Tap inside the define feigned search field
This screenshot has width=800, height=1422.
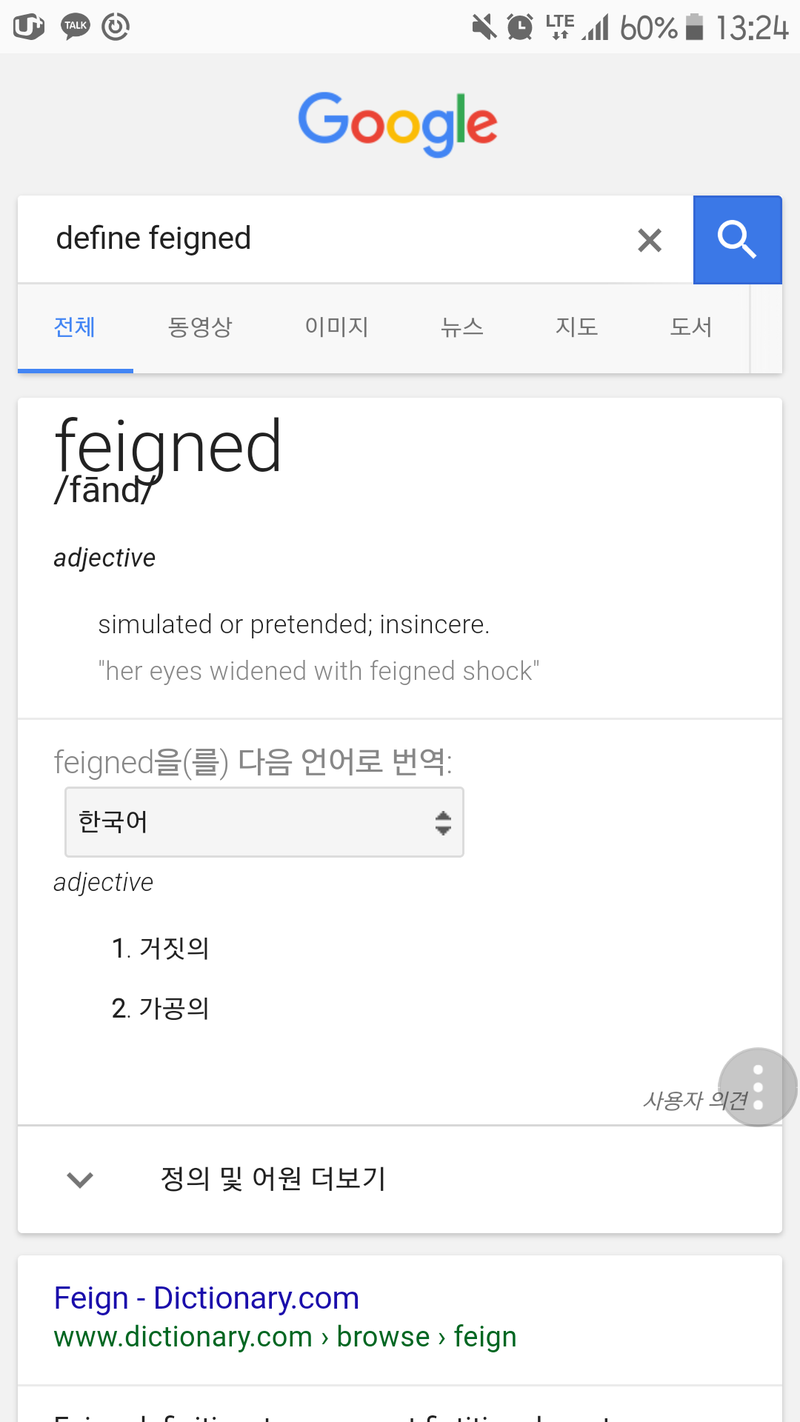click(300, 238)
